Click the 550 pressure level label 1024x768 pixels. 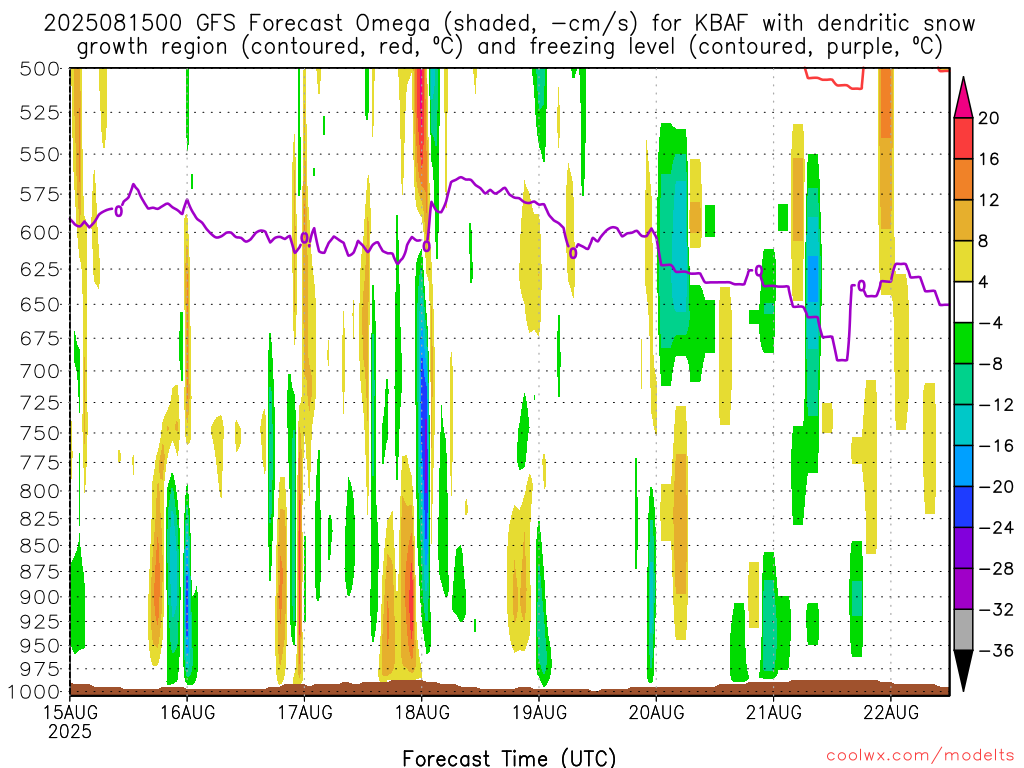pos(40,155)
